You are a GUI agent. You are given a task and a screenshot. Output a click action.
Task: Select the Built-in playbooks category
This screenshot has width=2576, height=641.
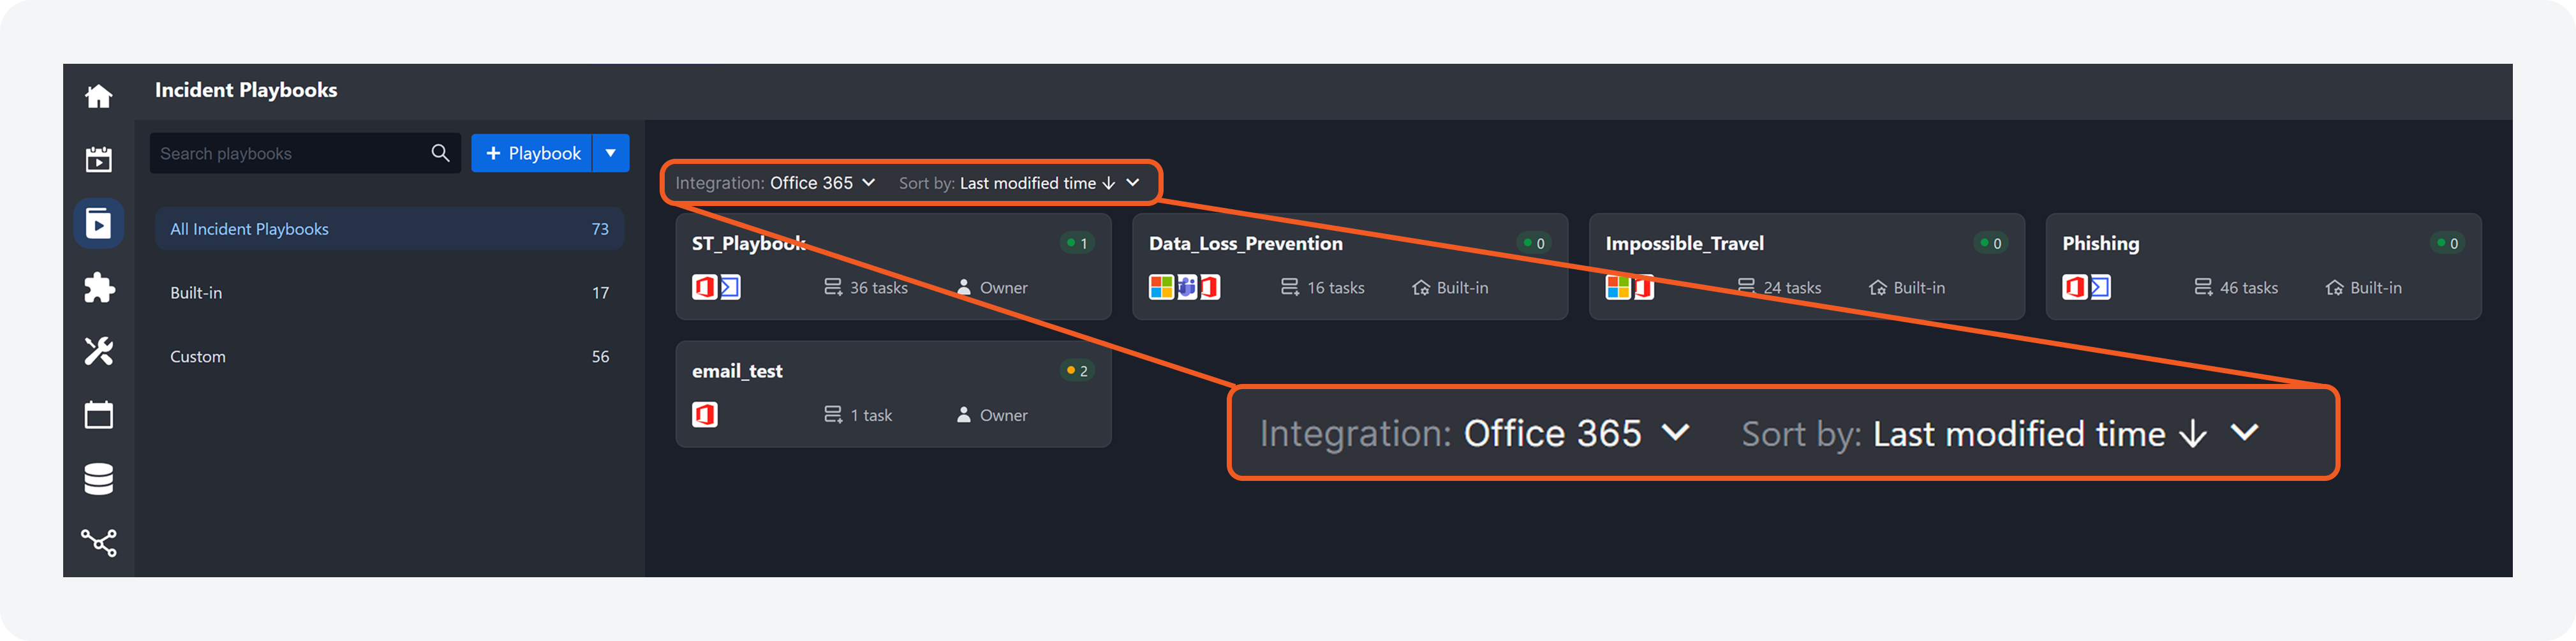click(389, 293)
